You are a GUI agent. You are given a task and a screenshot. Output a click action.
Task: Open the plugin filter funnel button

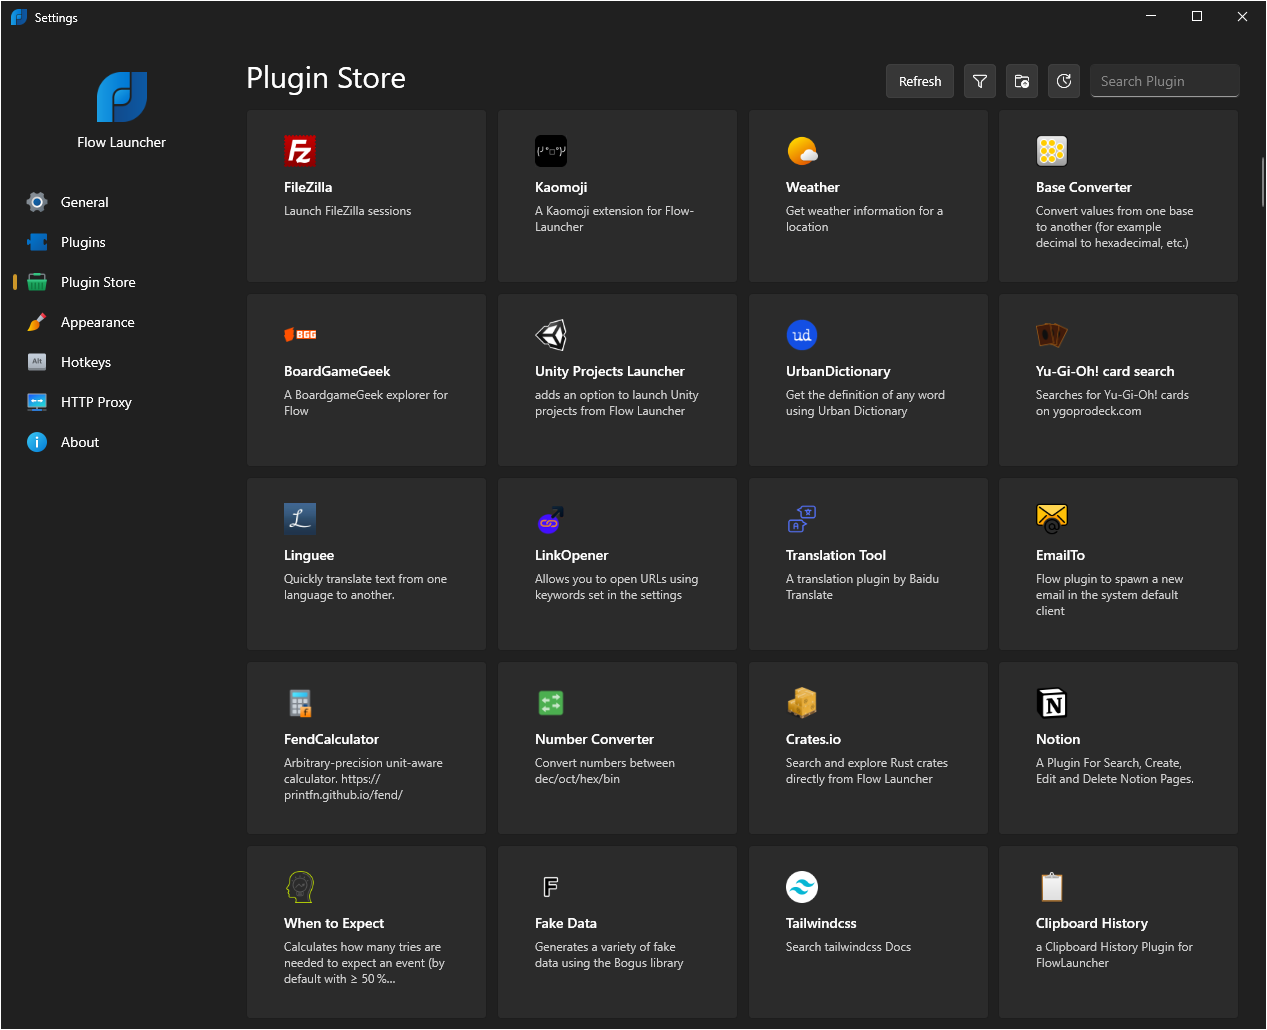pos(980,81)
